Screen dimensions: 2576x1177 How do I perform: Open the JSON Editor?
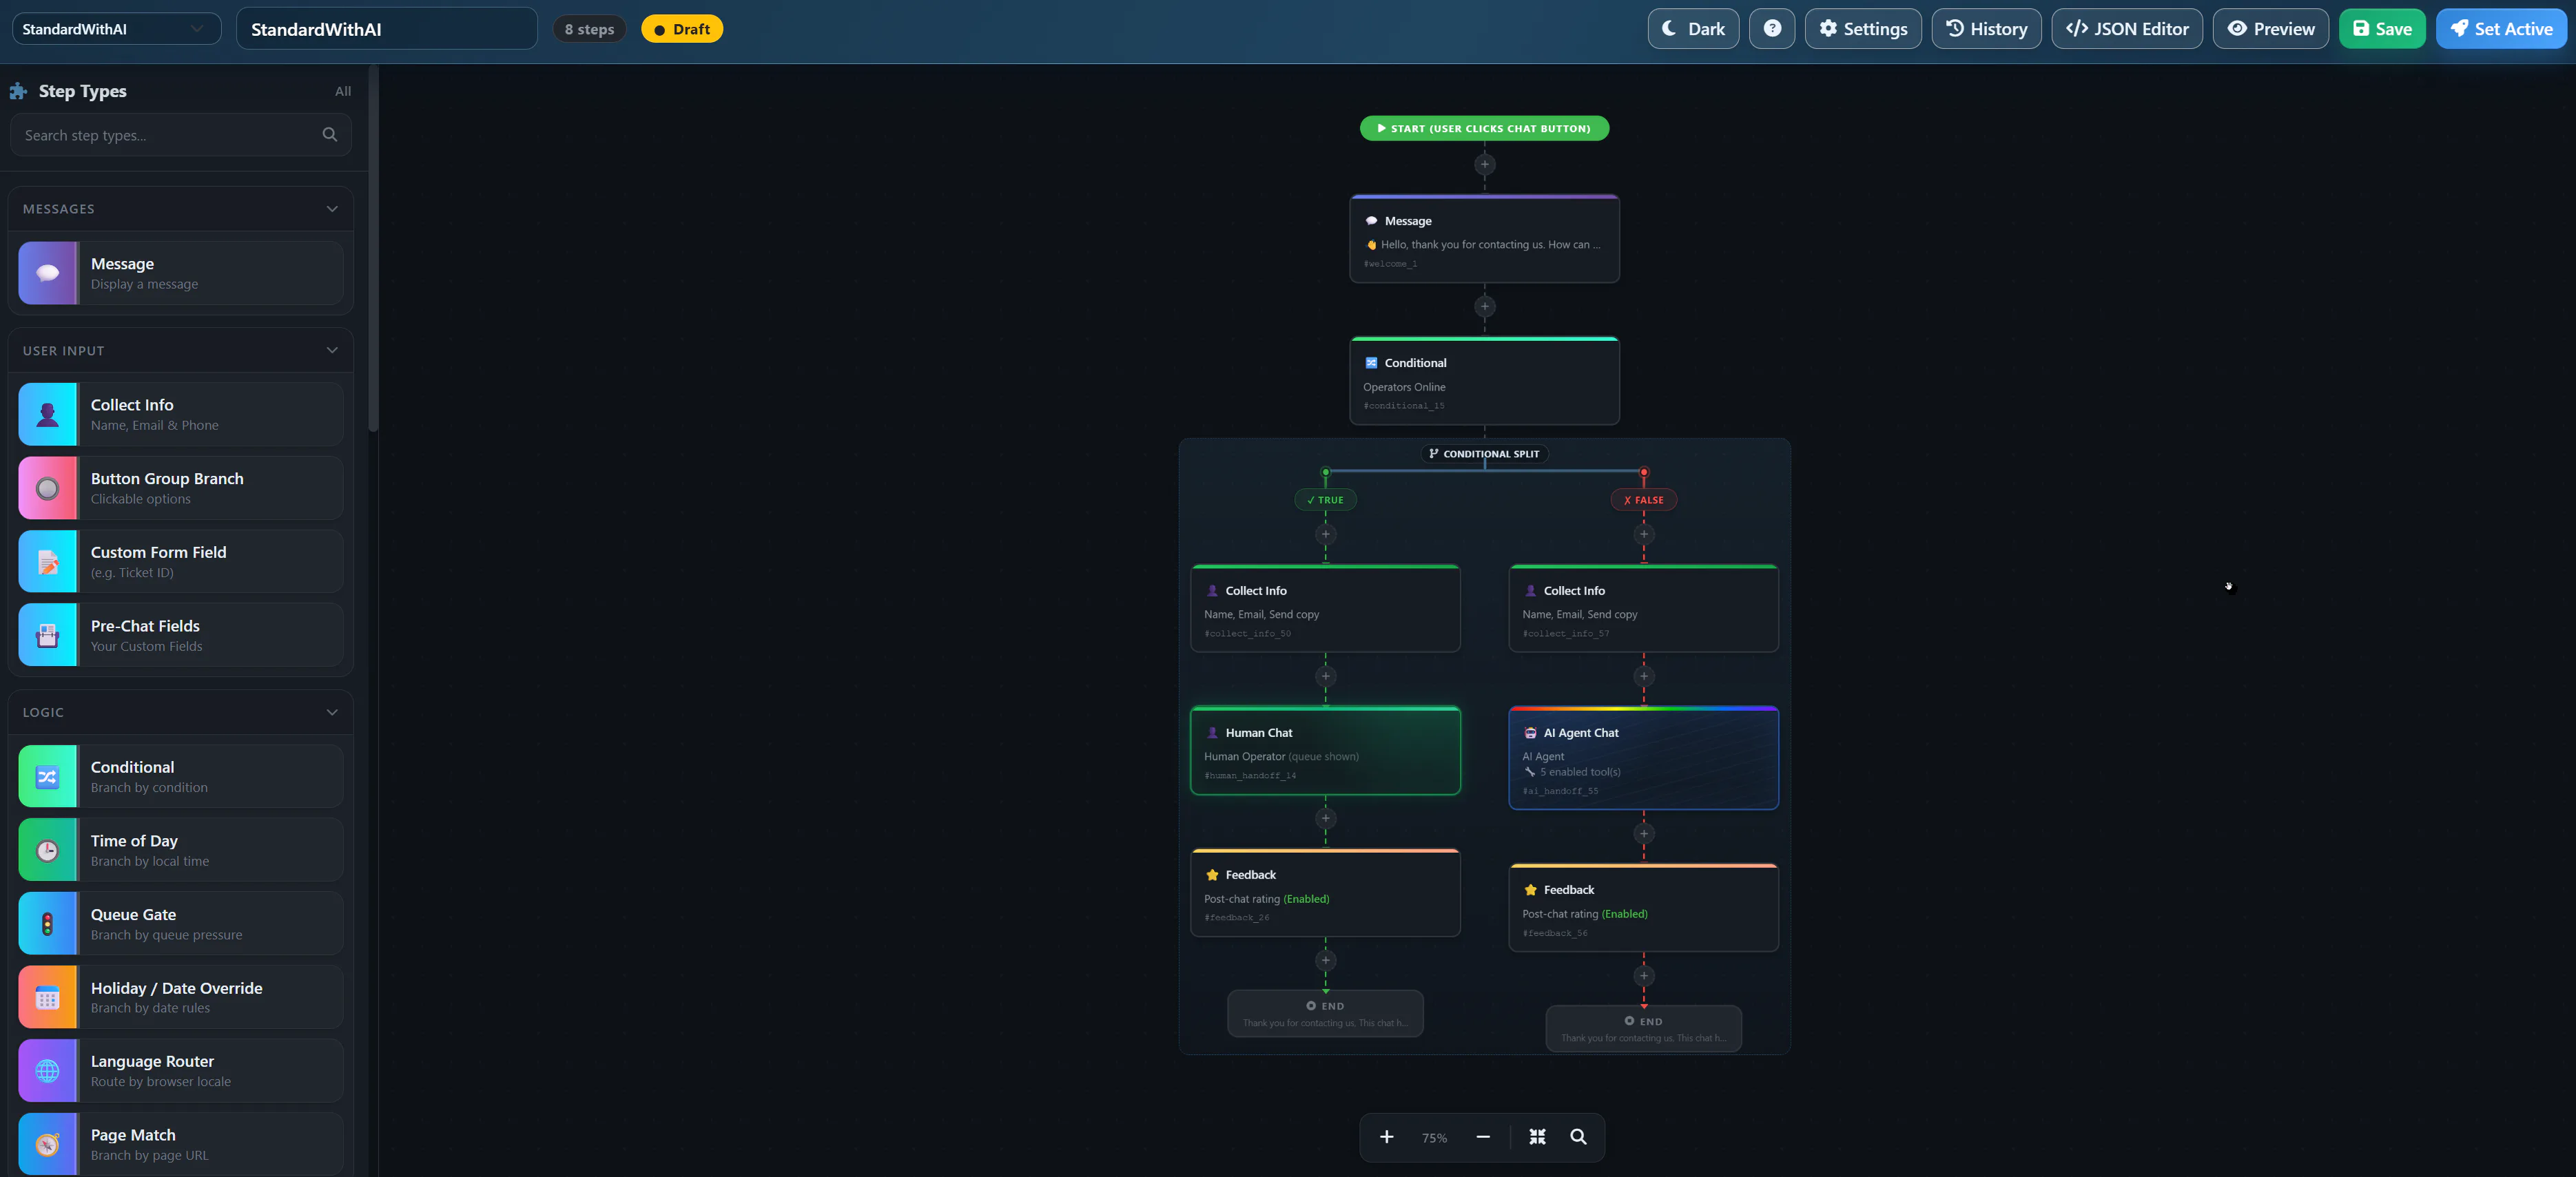[x=2126, y=29]
